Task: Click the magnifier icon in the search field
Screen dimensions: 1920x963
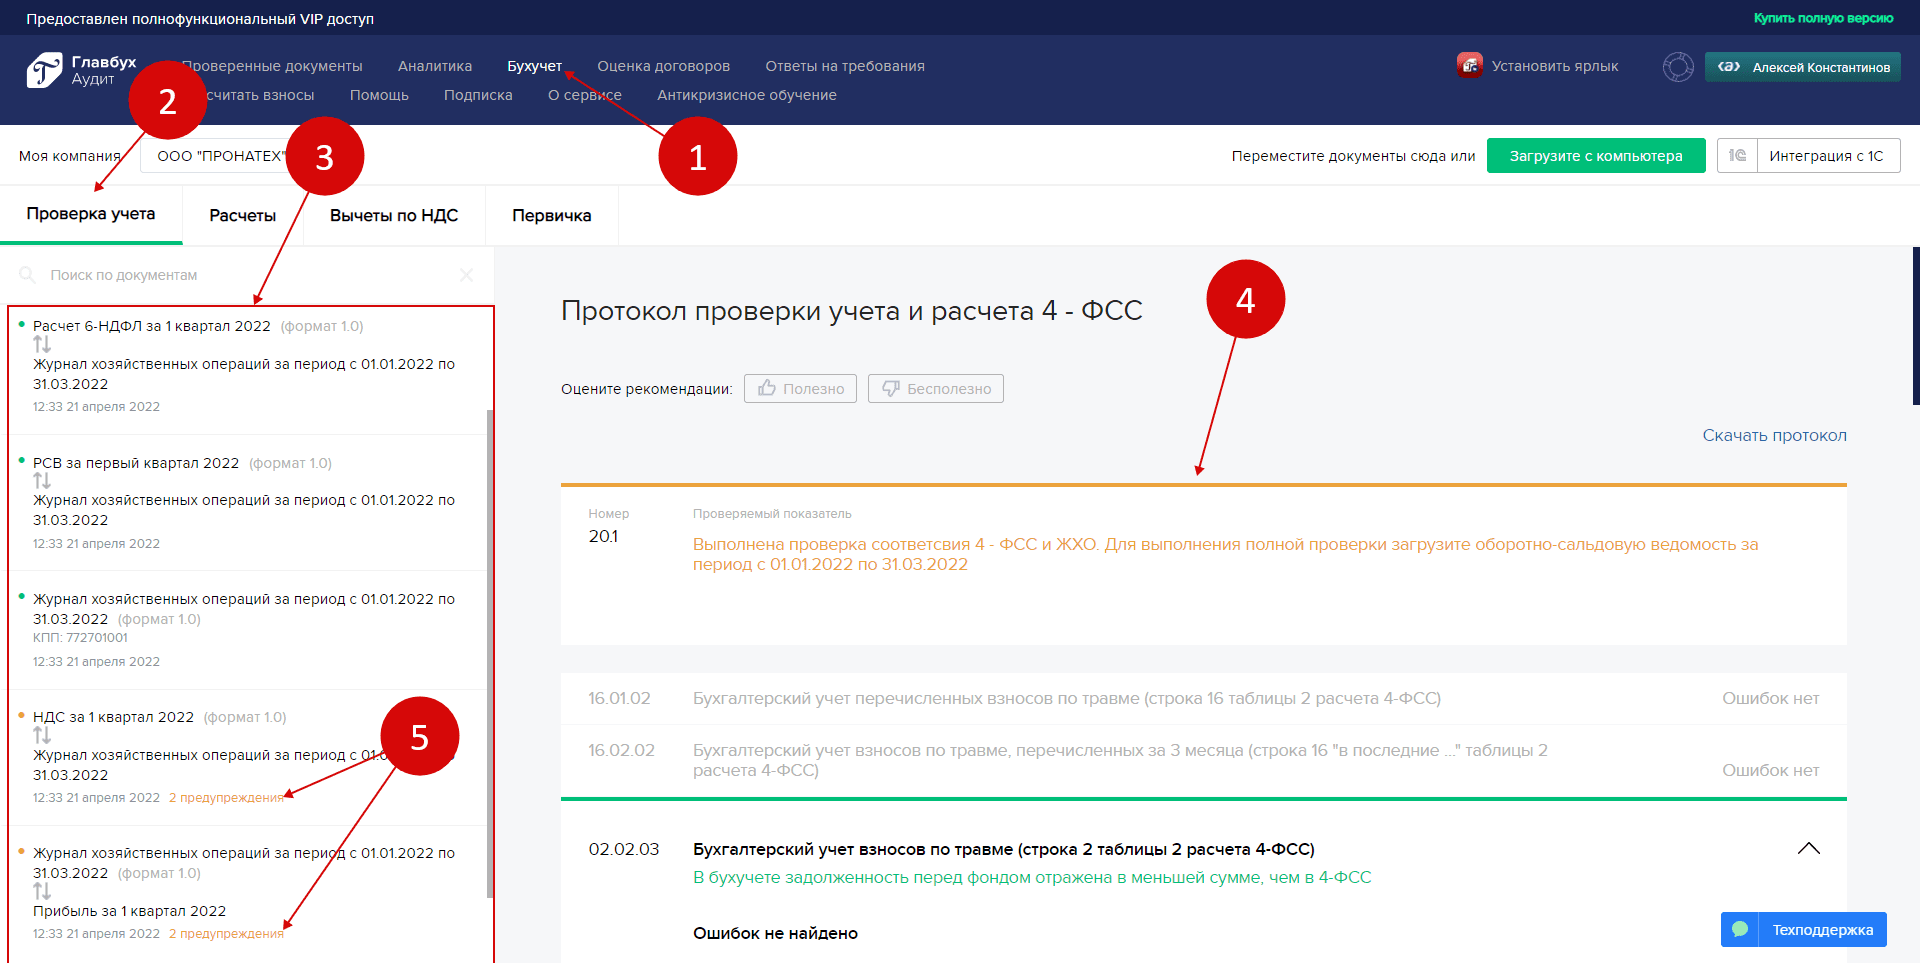Action: pyautogui.click(x=28, y=275)
